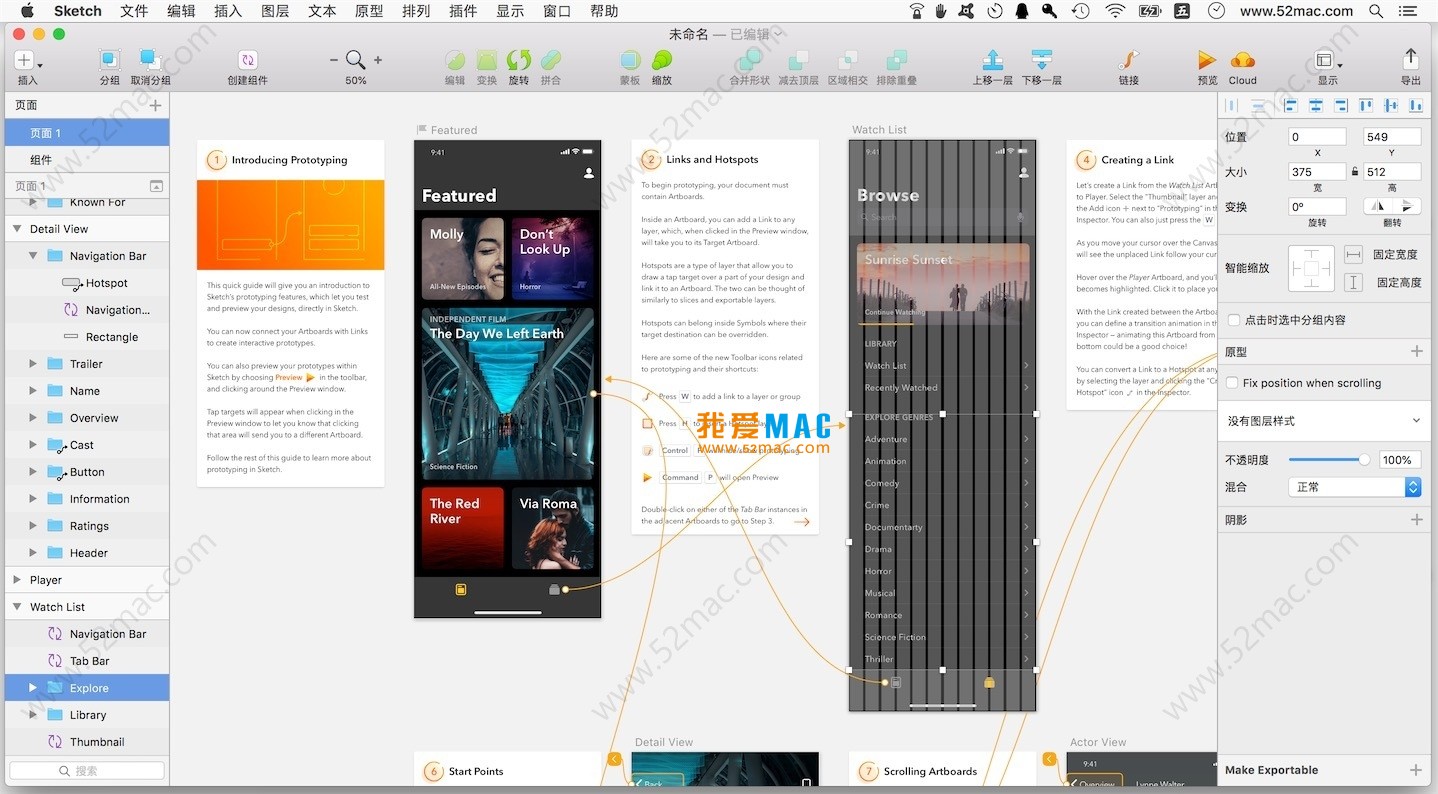Select 组件 symbols page

(x=87, y=160)
